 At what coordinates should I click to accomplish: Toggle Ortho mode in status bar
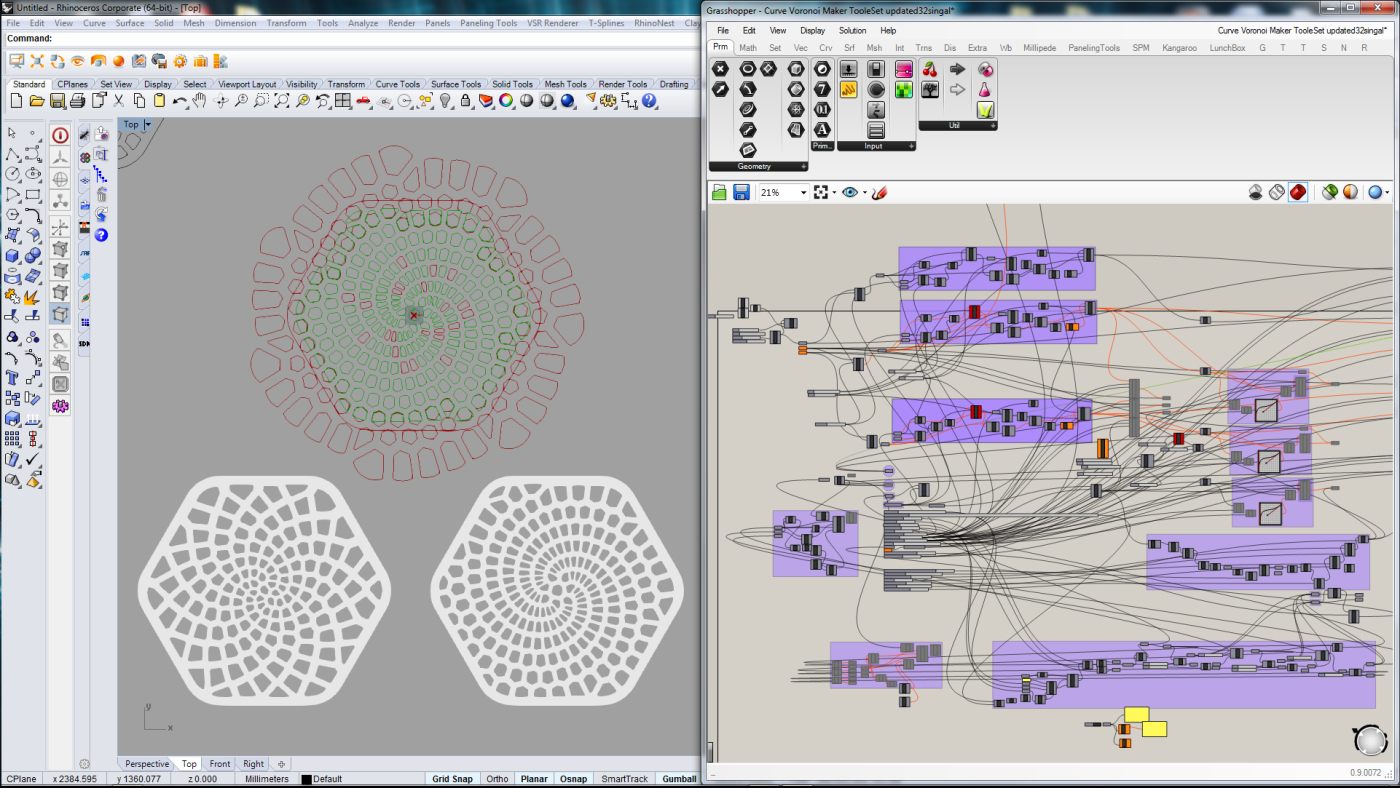click(497, 779)
